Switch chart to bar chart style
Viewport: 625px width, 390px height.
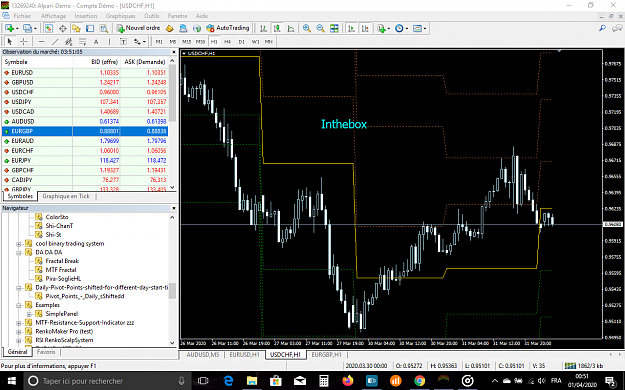(263, 28)
